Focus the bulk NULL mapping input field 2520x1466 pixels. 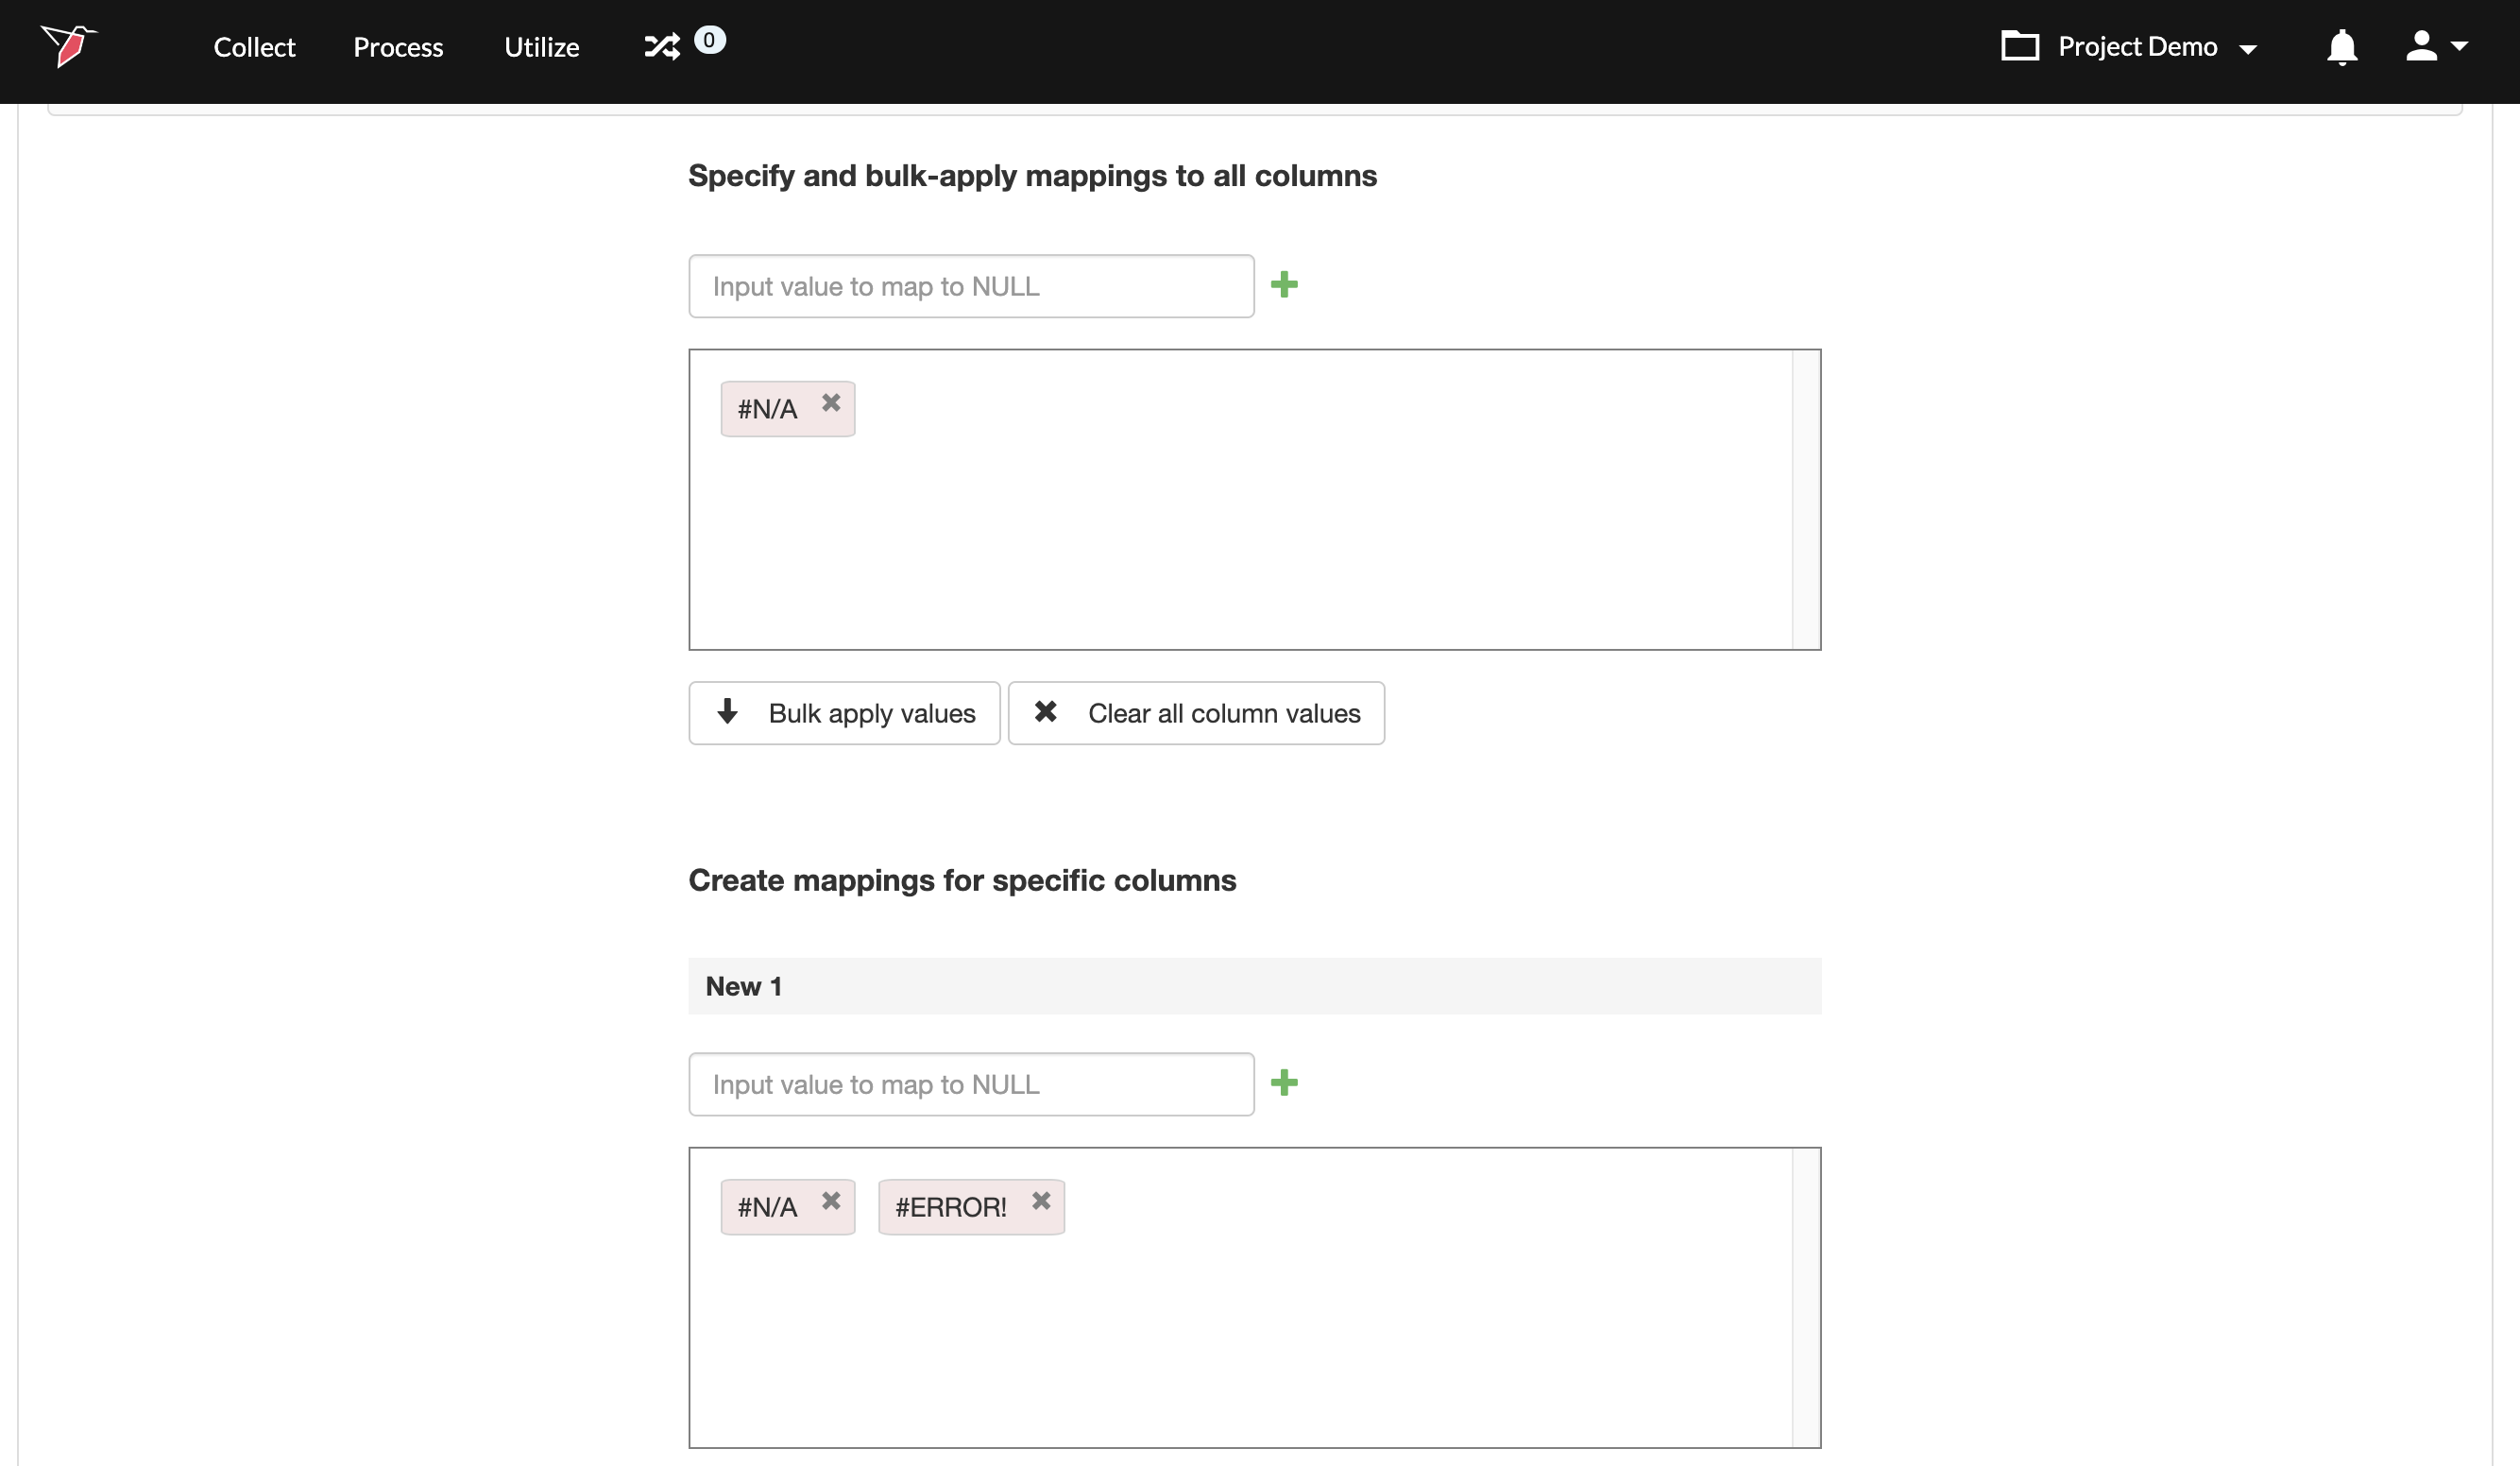click(x=971, y=286)
